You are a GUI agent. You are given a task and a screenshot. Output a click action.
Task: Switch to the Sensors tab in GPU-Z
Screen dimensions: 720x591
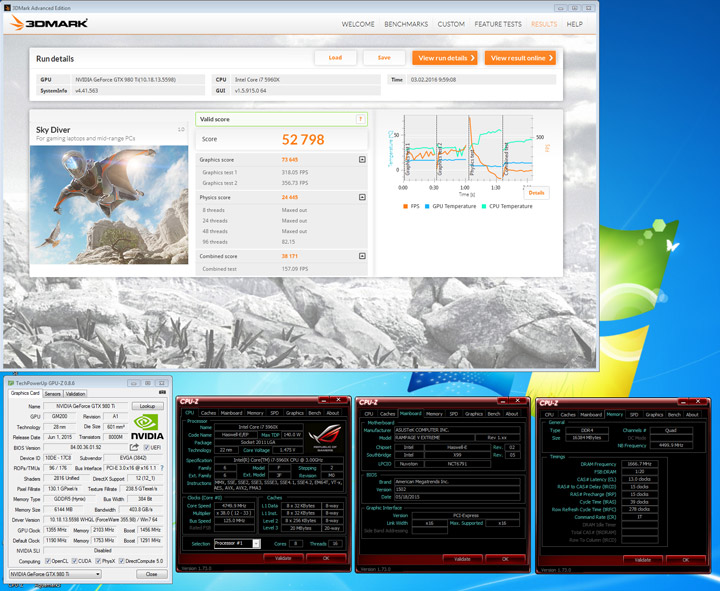point(52,394)
